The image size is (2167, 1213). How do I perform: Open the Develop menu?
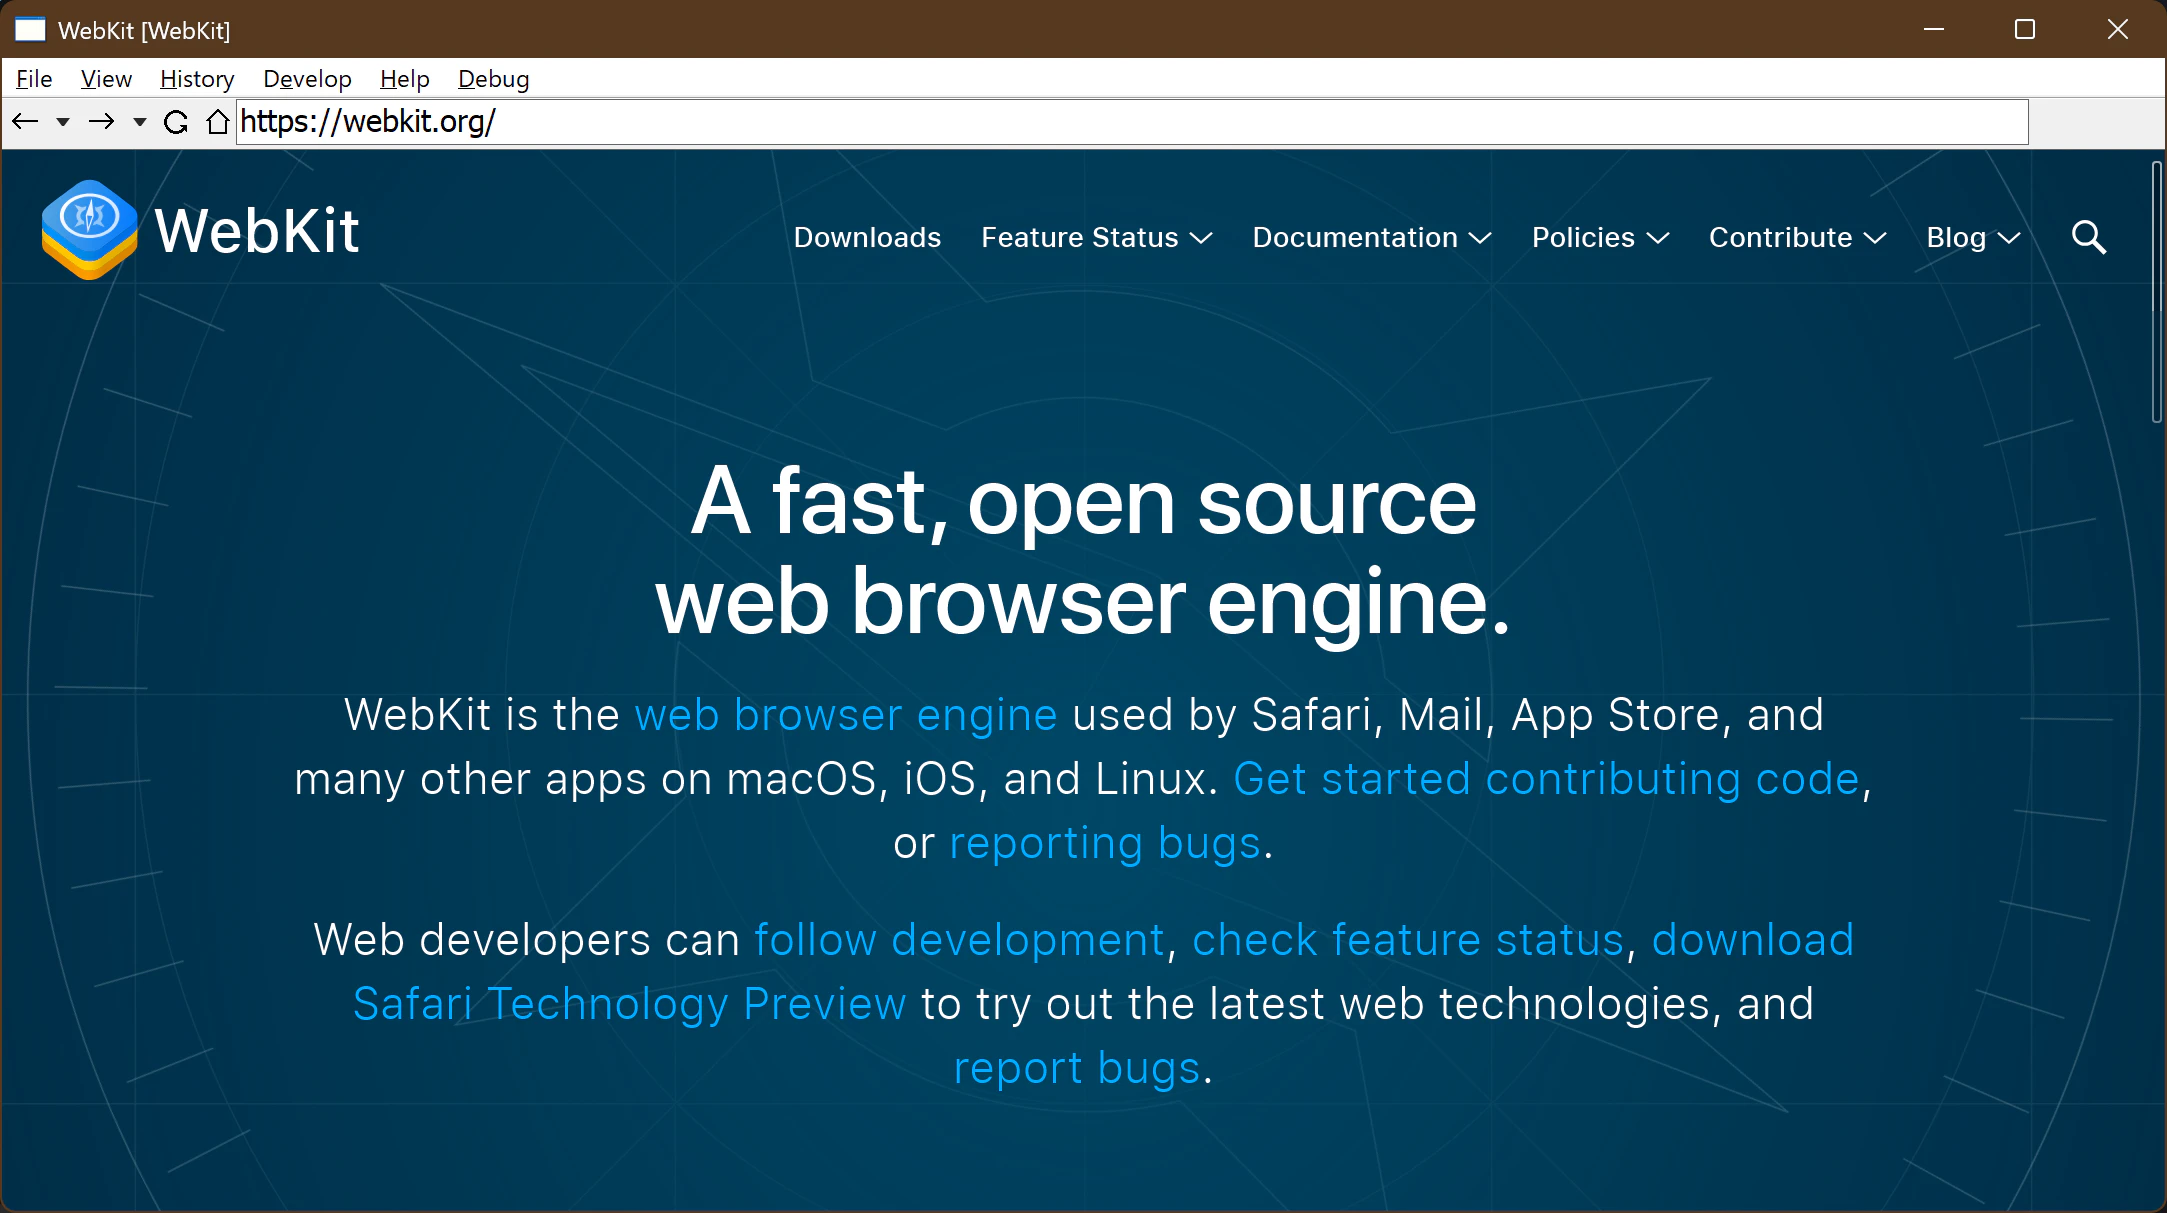307,79
